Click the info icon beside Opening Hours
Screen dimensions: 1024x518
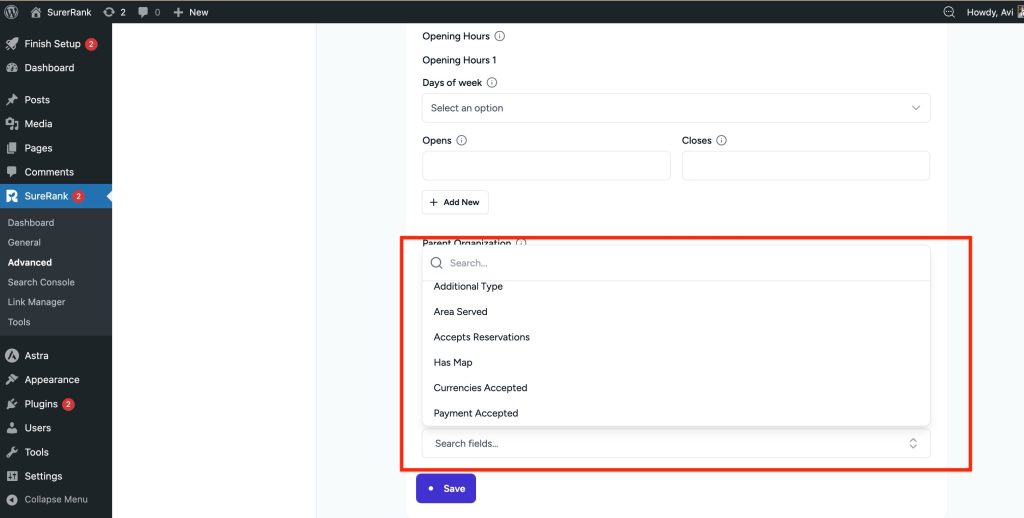(x=500, y=36)
